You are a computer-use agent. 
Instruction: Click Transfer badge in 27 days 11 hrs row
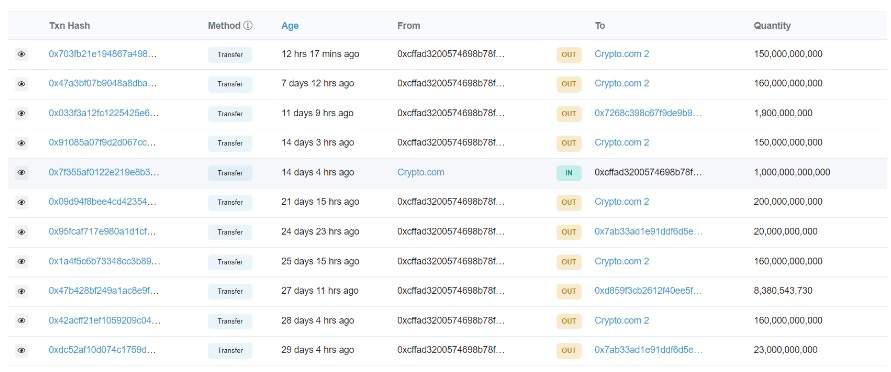click(230, 291)
